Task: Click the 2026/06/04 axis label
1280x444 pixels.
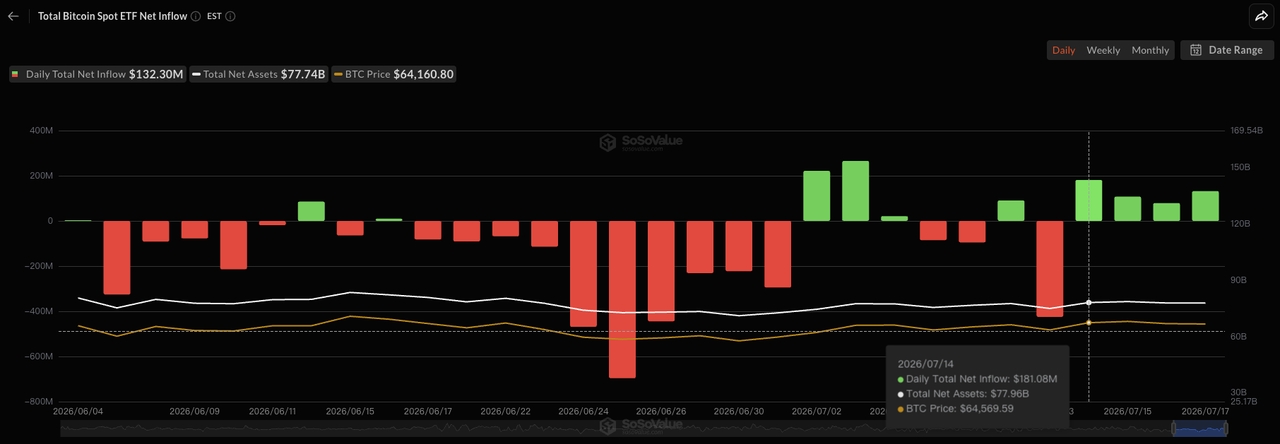Action: pyautogui.click(x=77, y=411)
